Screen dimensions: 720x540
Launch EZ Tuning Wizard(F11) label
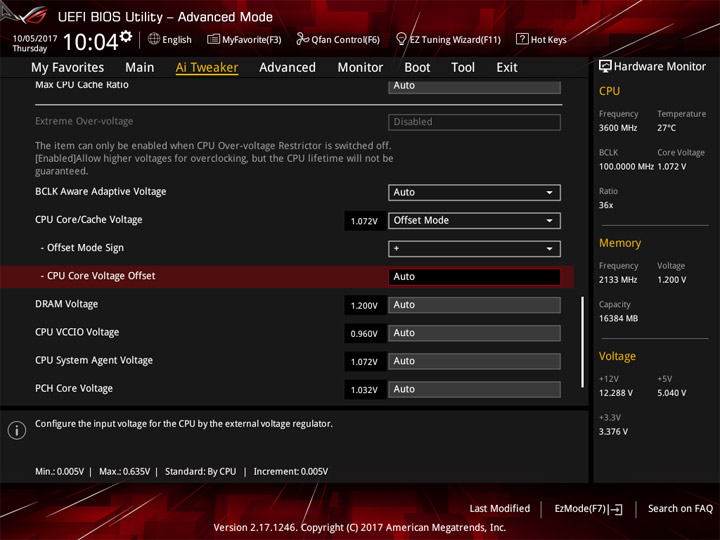(x=455, y=39)
